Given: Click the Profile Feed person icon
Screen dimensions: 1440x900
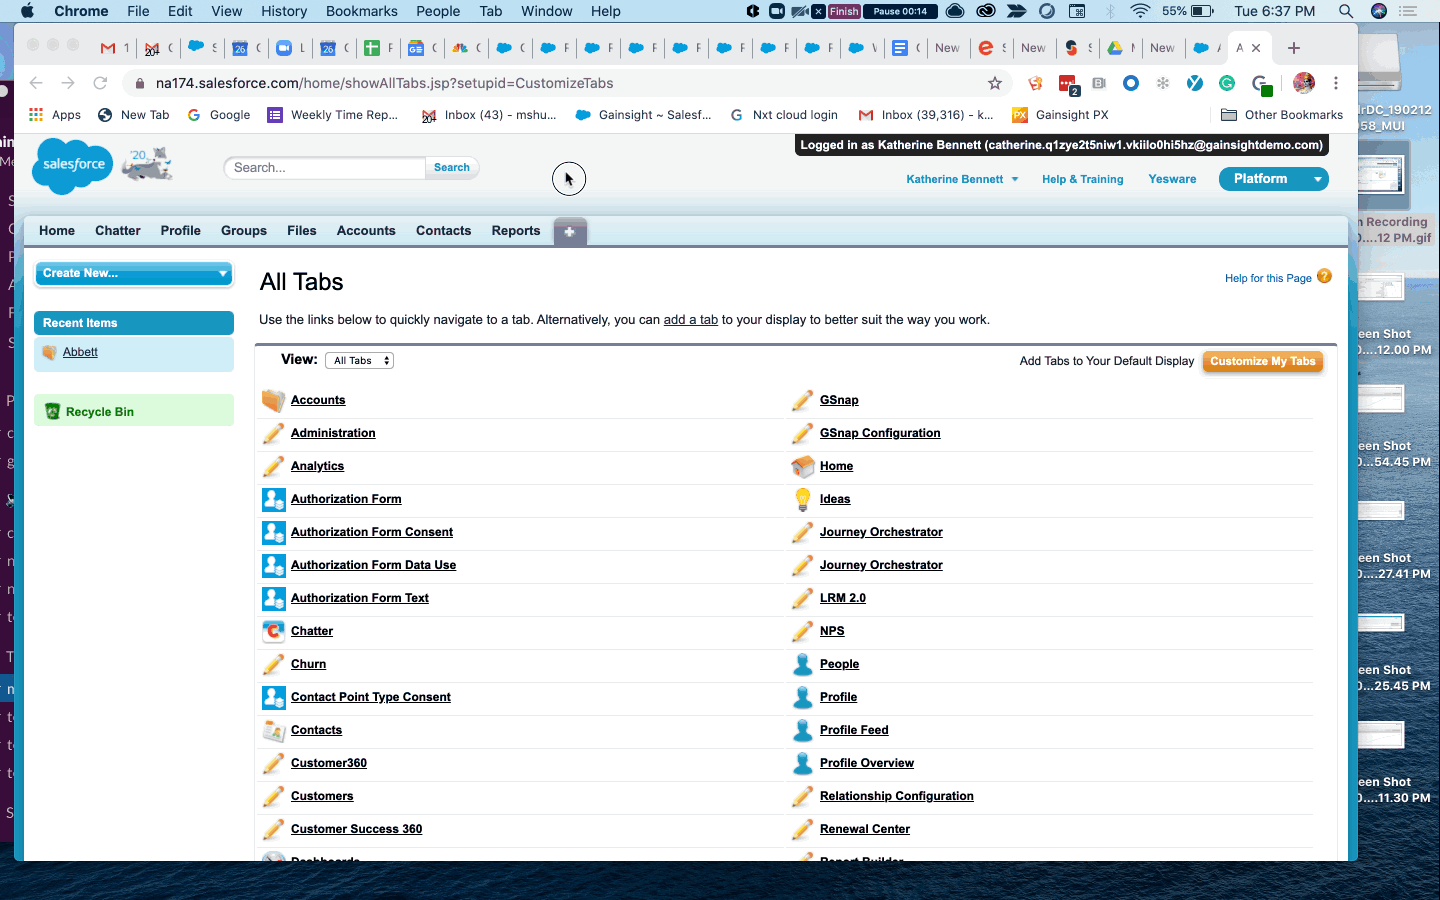Looking at the screenshot, I should click(802, 731).
